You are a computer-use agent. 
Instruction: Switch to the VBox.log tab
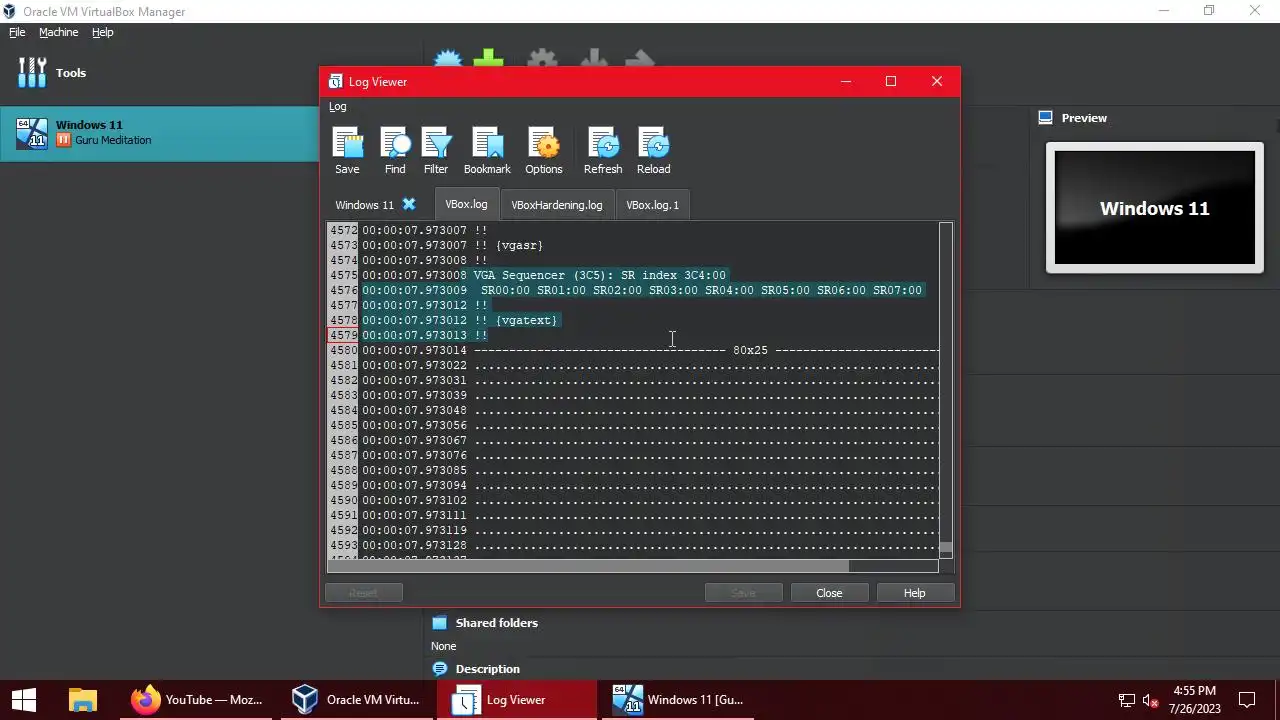click(x=466, y=204)
